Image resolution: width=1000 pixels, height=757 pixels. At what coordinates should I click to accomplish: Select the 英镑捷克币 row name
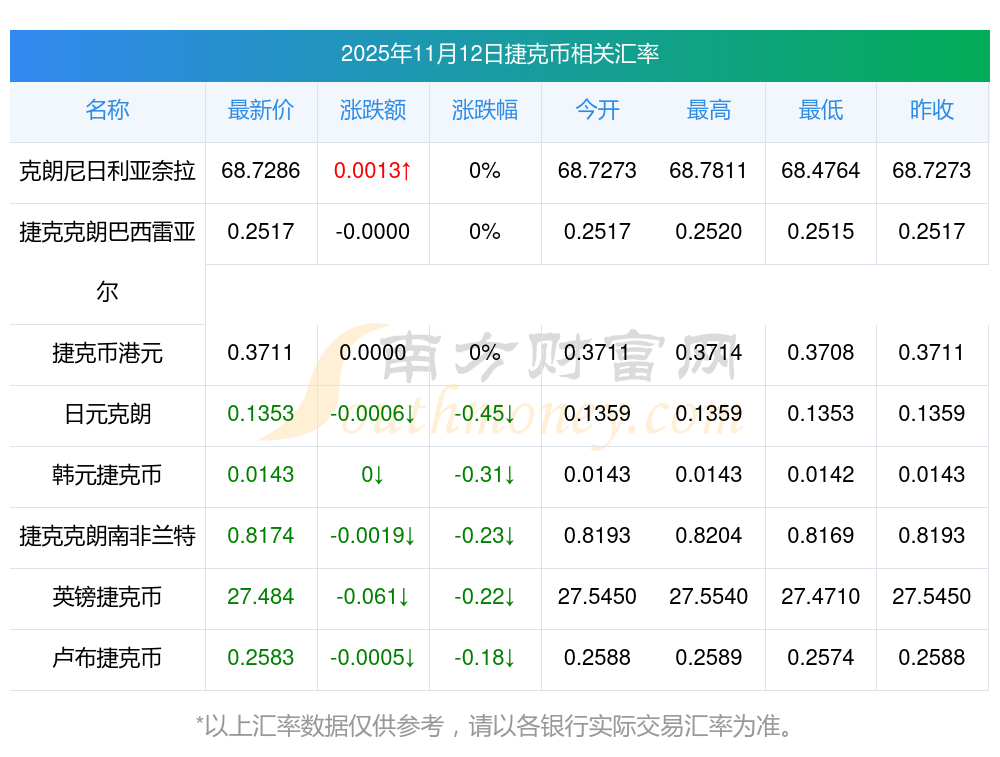(107, 597)
